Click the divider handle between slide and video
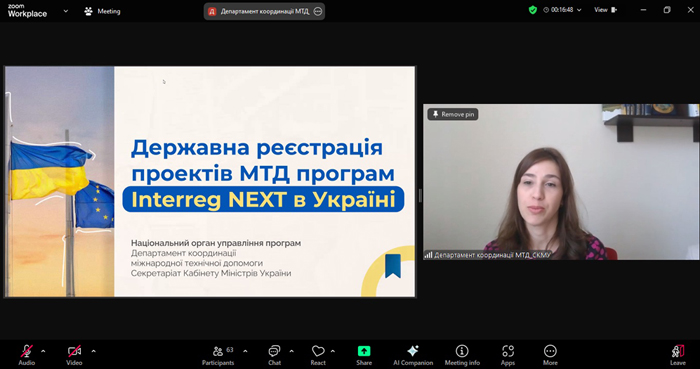 [x=420, y=195]
